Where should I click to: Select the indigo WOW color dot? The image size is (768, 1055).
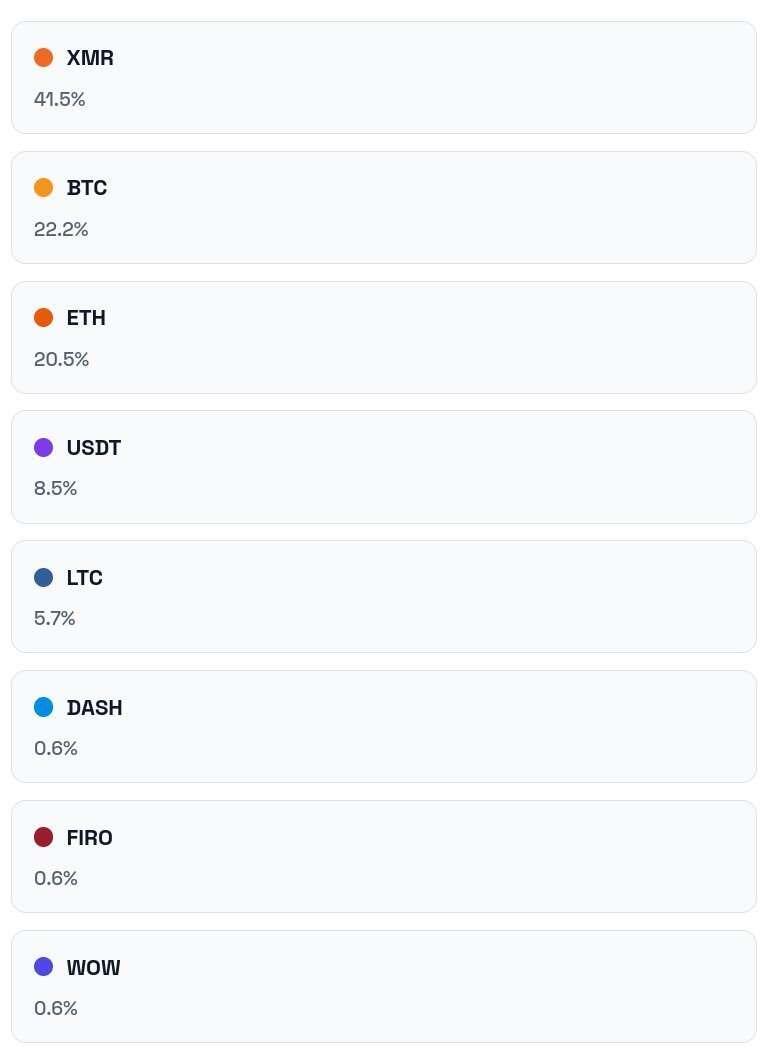tap(43, 967)
